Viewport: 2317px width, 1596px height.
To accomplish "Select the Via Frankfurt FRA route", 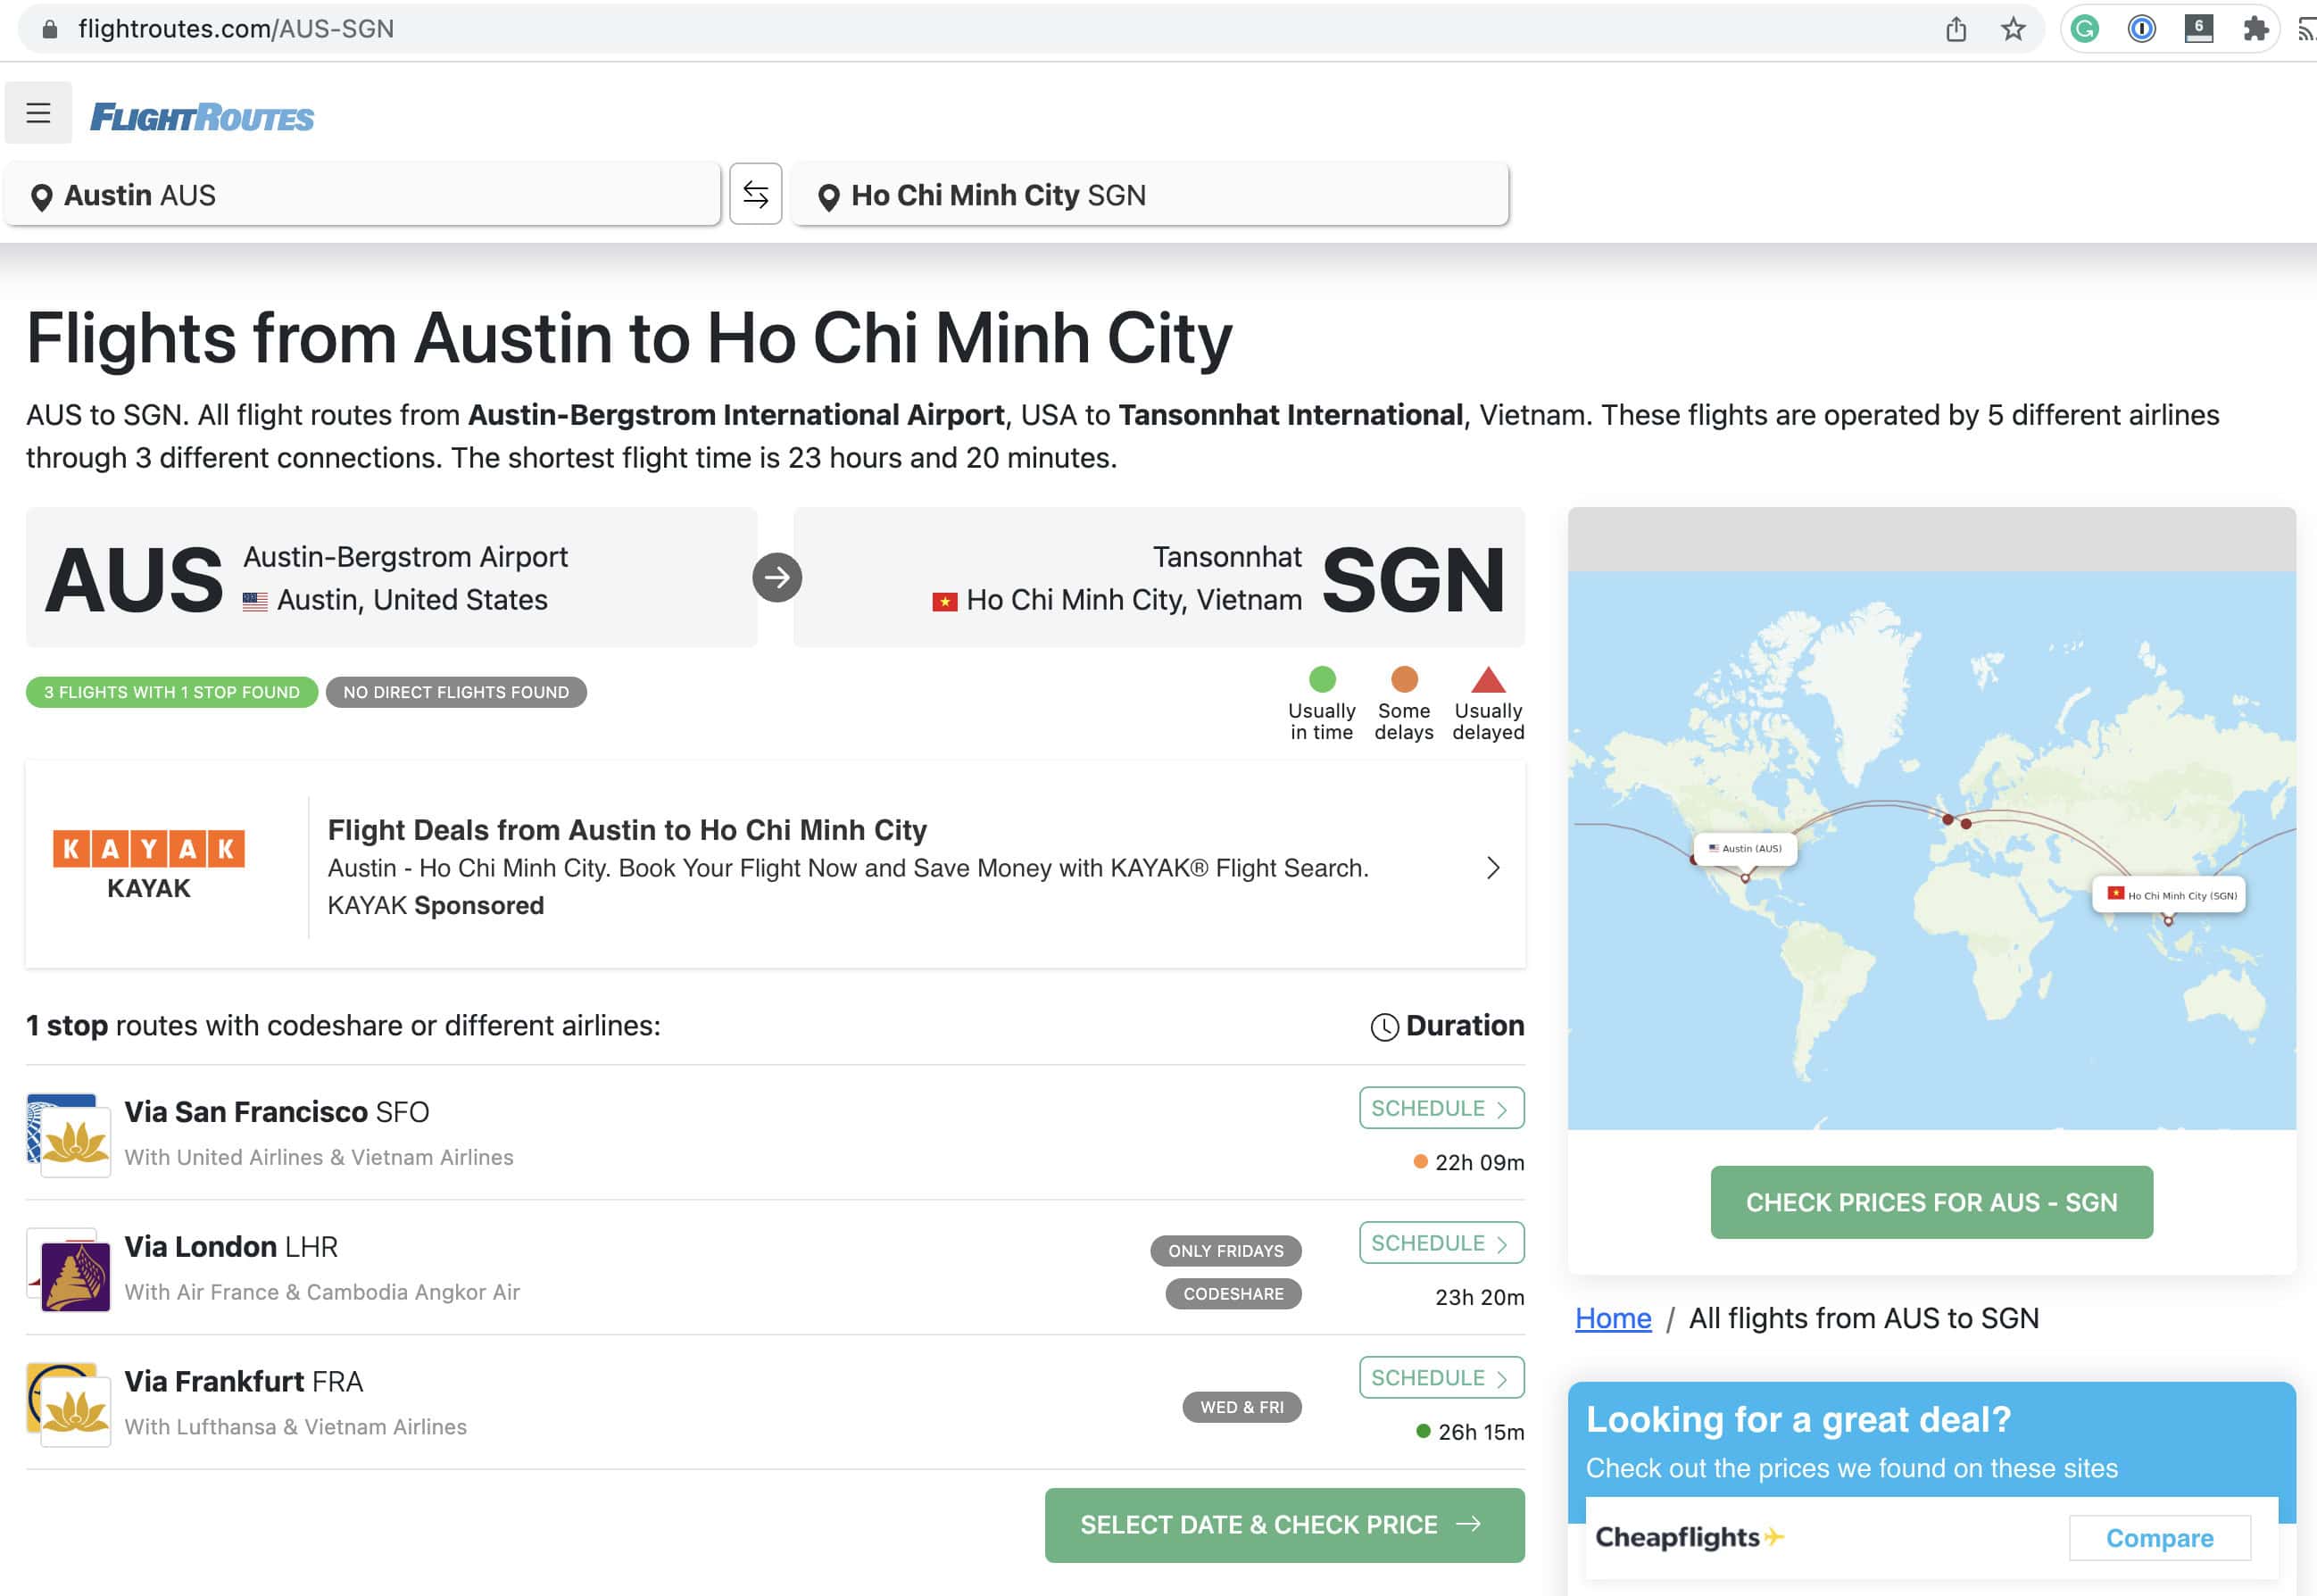I will tap(243, 1382).
